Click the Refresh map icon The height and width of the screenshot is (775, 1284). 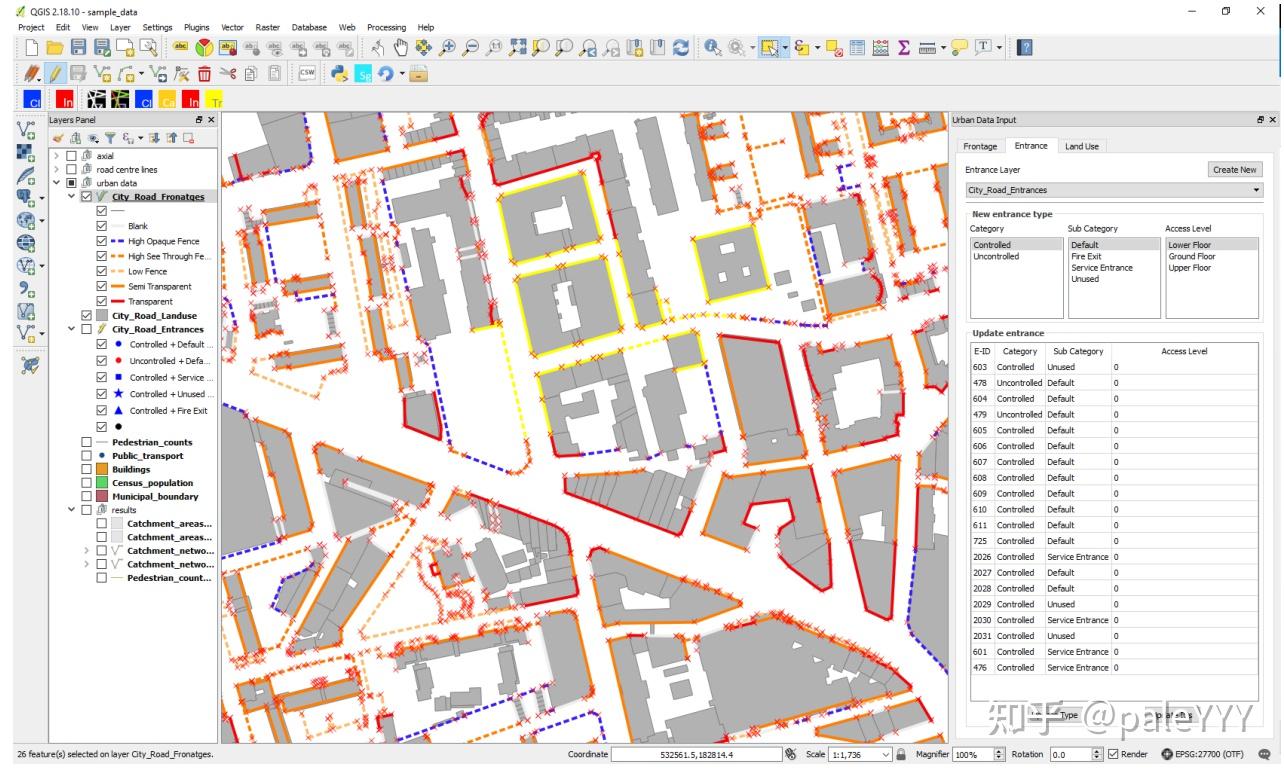tap(681, 47)
